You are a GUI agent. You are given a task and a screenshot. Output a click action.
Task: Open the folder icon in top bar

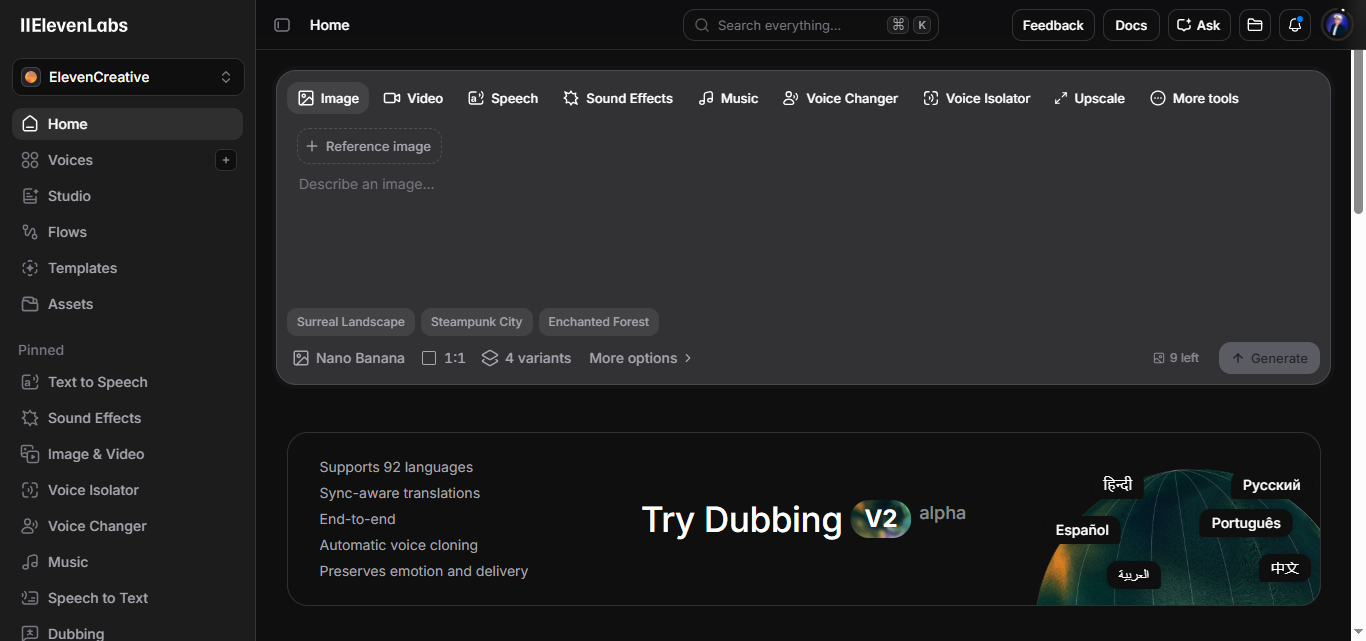tap(1255, 25)
